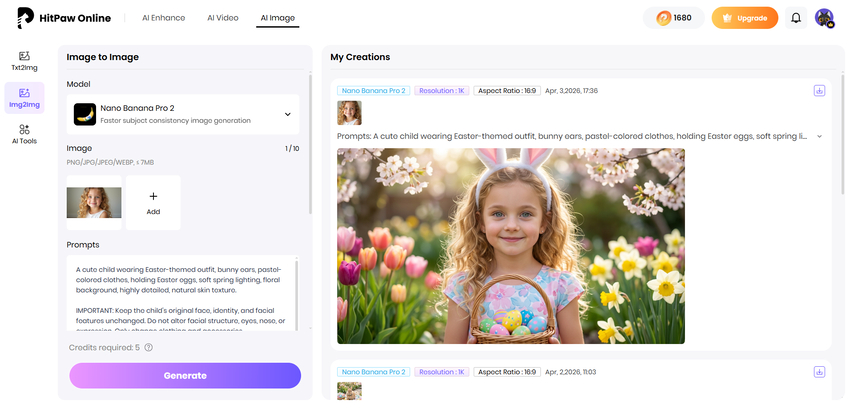This screenshot has height=409, width=854.
Task: Click into the Prompts text field
Action: [x=180, y=294]
